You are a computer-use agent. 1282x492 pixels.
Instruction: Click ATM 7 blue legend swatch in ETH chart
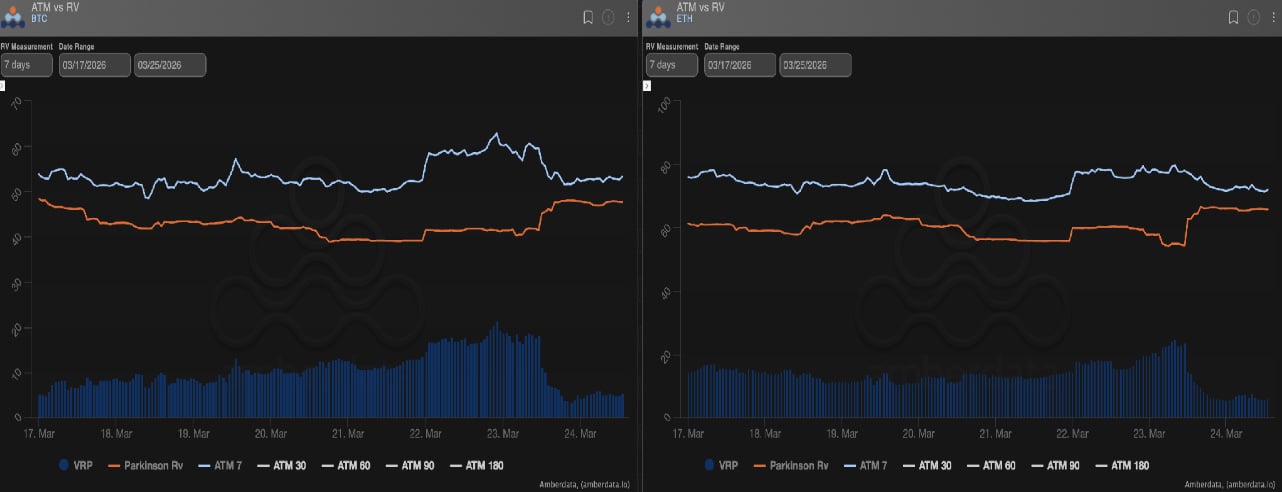854,465
